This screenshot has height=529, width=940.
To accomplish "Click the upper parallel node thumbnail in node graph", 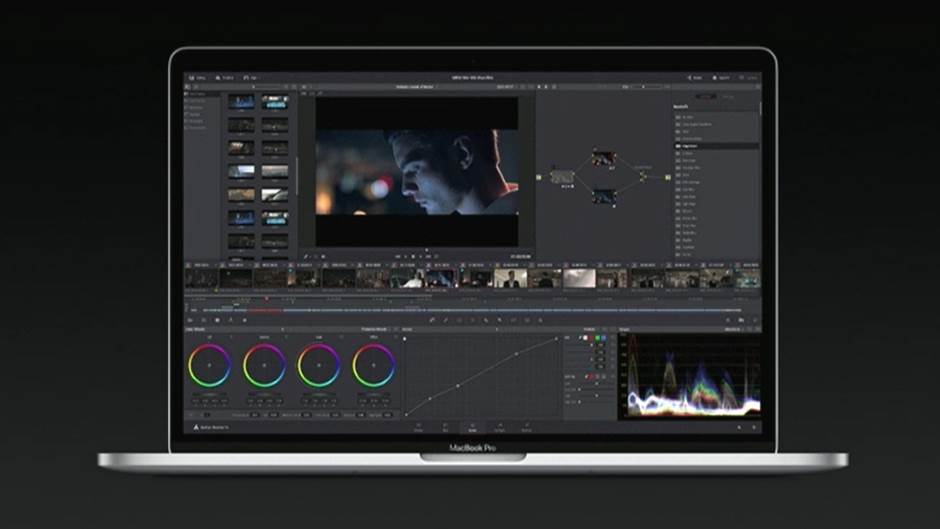I will [x=602, y=158].
